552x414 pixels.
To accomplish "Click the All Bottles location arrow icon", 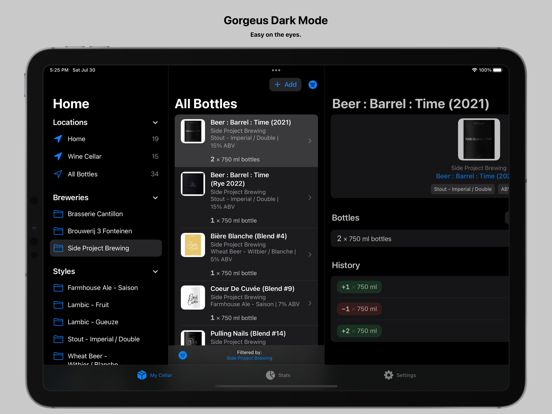I will click(x=58, y=174).
